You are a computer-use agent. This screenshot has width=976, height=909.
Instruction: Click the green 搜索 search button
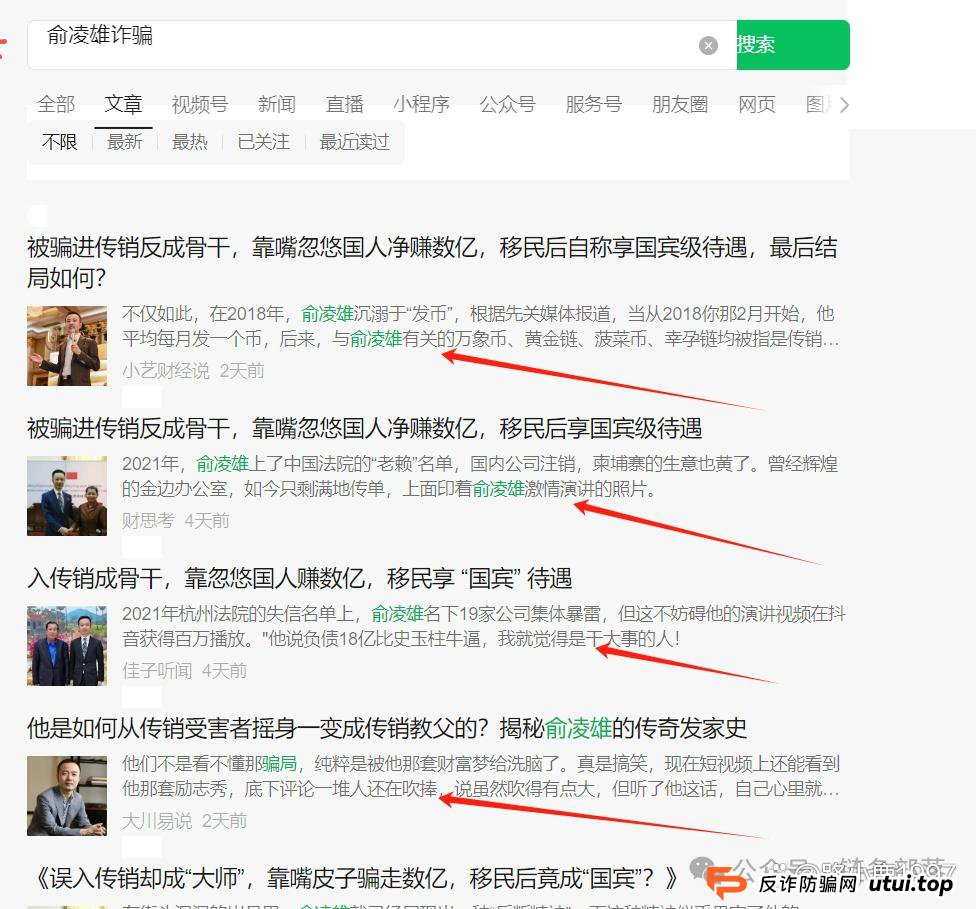793,45
